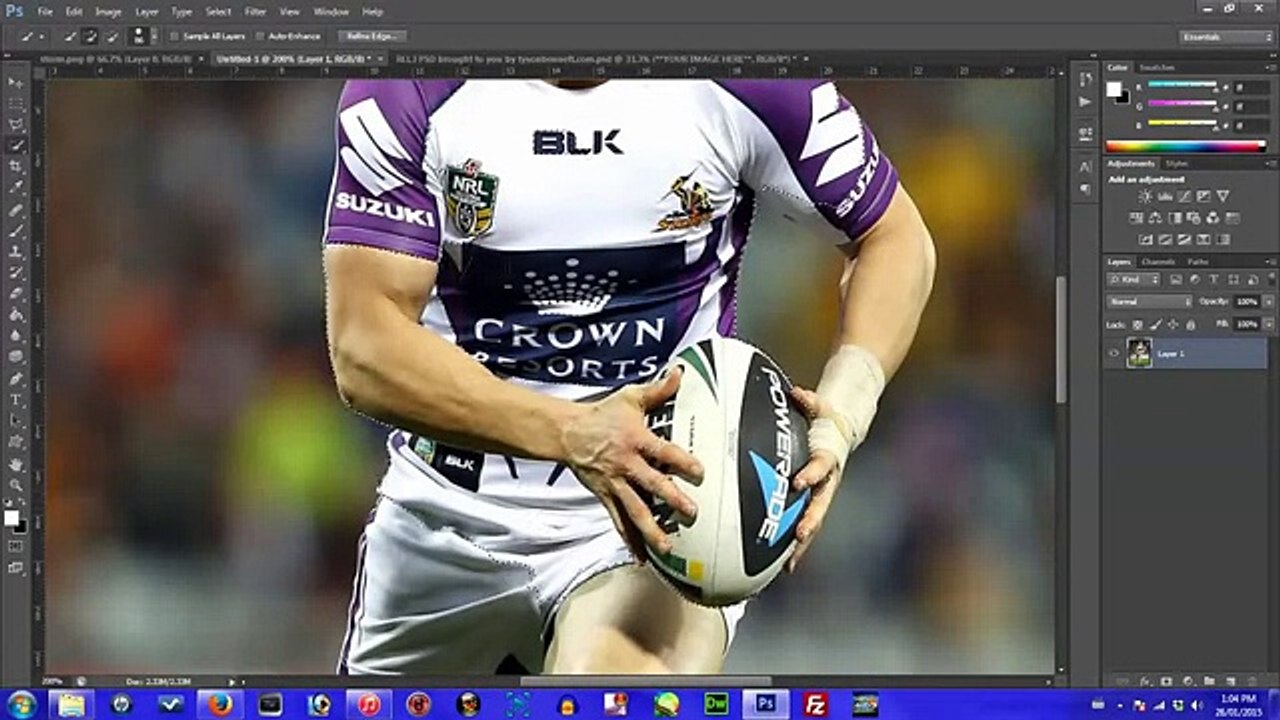Add a Hue/Saturation adjustment
The image size is (1280, 720).
(1136, 218)
